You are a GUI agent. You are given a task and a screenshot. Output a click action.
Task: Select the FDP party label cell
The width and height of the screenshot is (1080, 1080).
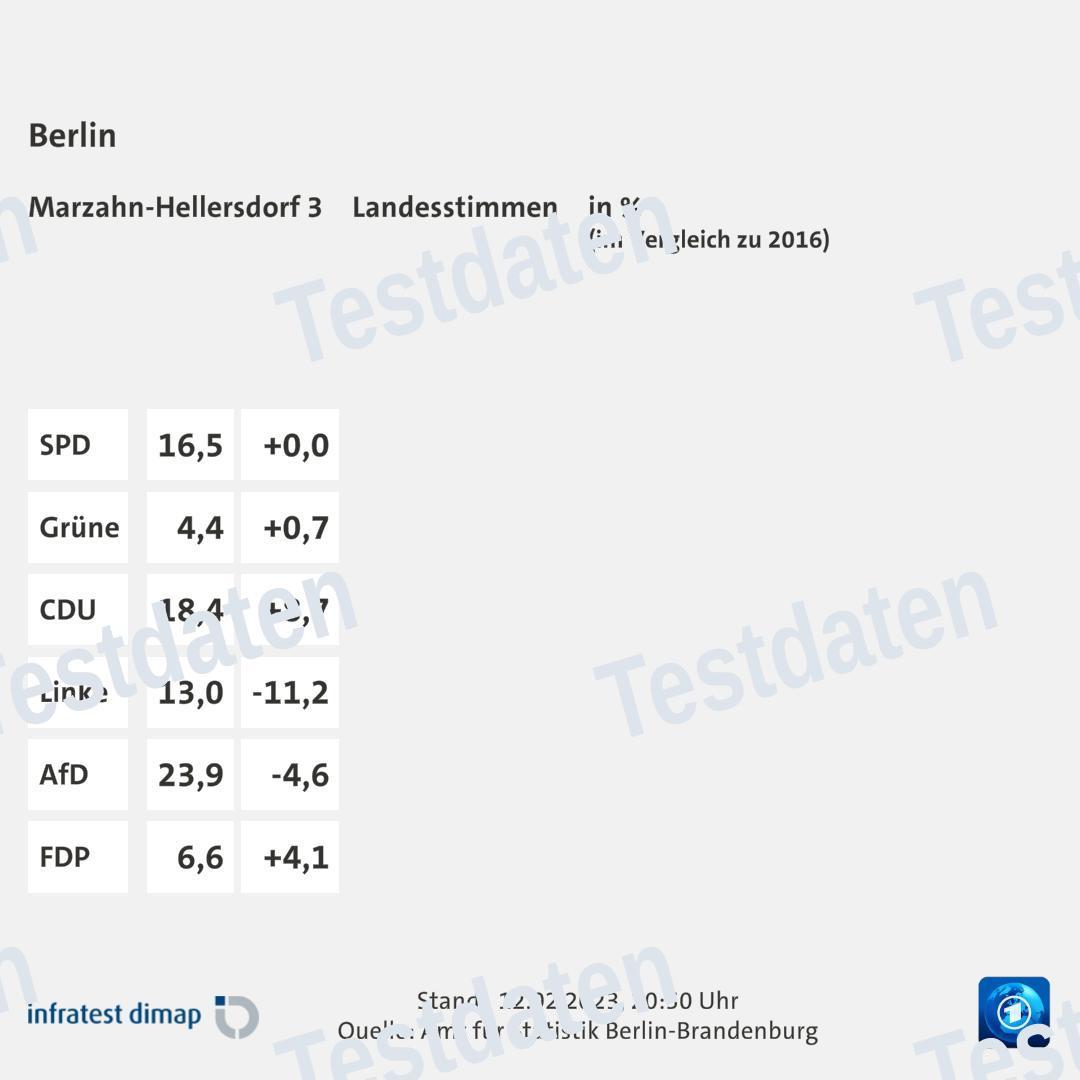(x=78, y=857)
